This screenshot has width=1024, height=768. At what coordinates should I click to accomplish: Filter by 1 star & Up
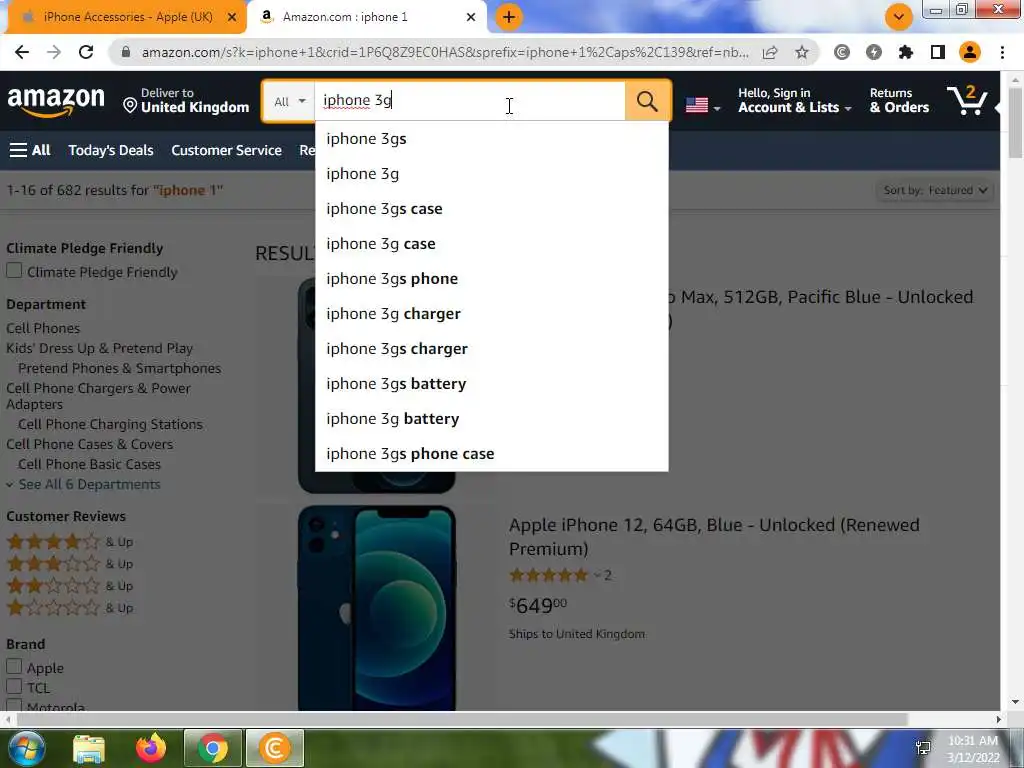click(x=70, y=608)
